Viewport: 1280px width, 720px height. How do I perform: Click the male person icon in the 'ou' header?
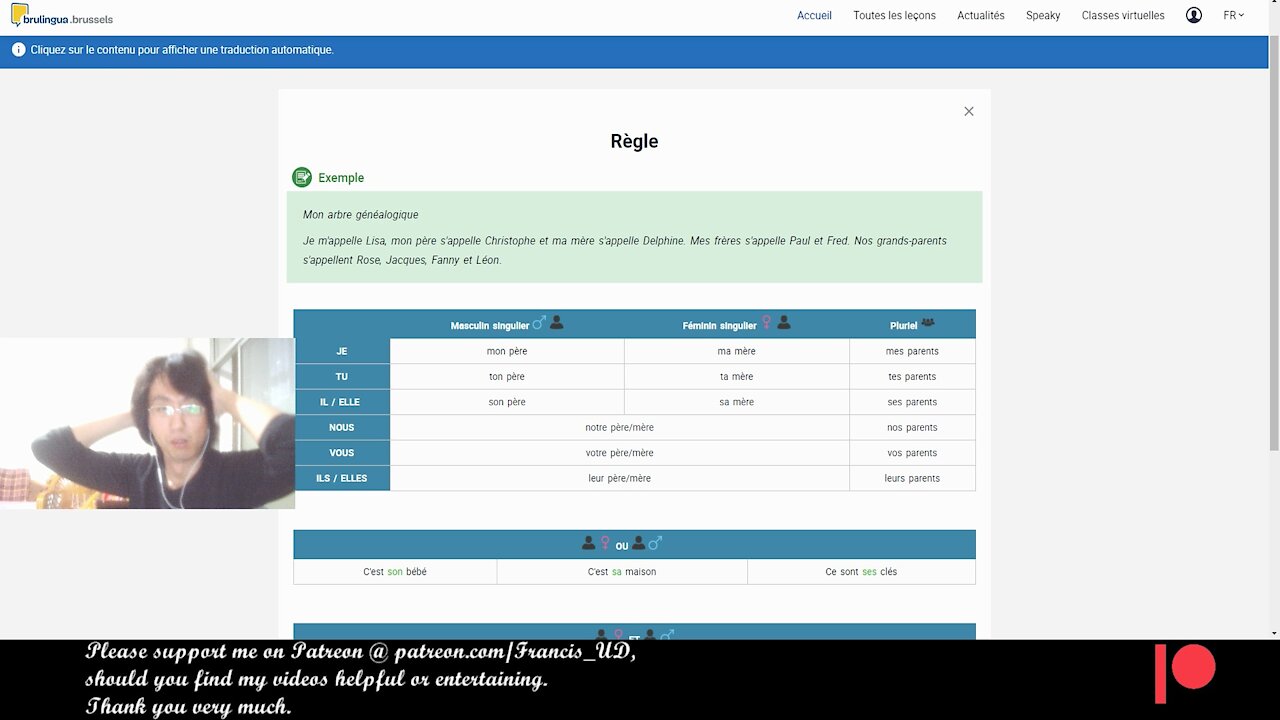pyautogui.click(x=638, y=544)
